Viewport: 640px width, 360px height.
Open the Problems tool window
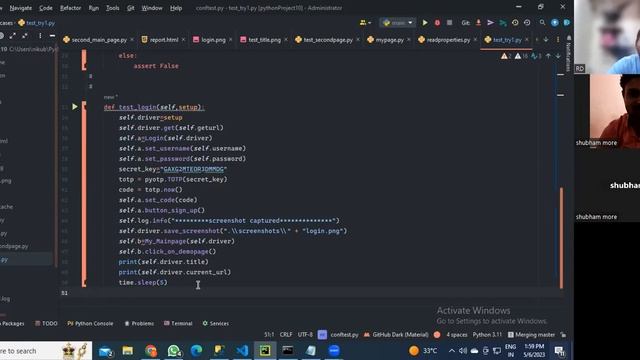(139, 323)
